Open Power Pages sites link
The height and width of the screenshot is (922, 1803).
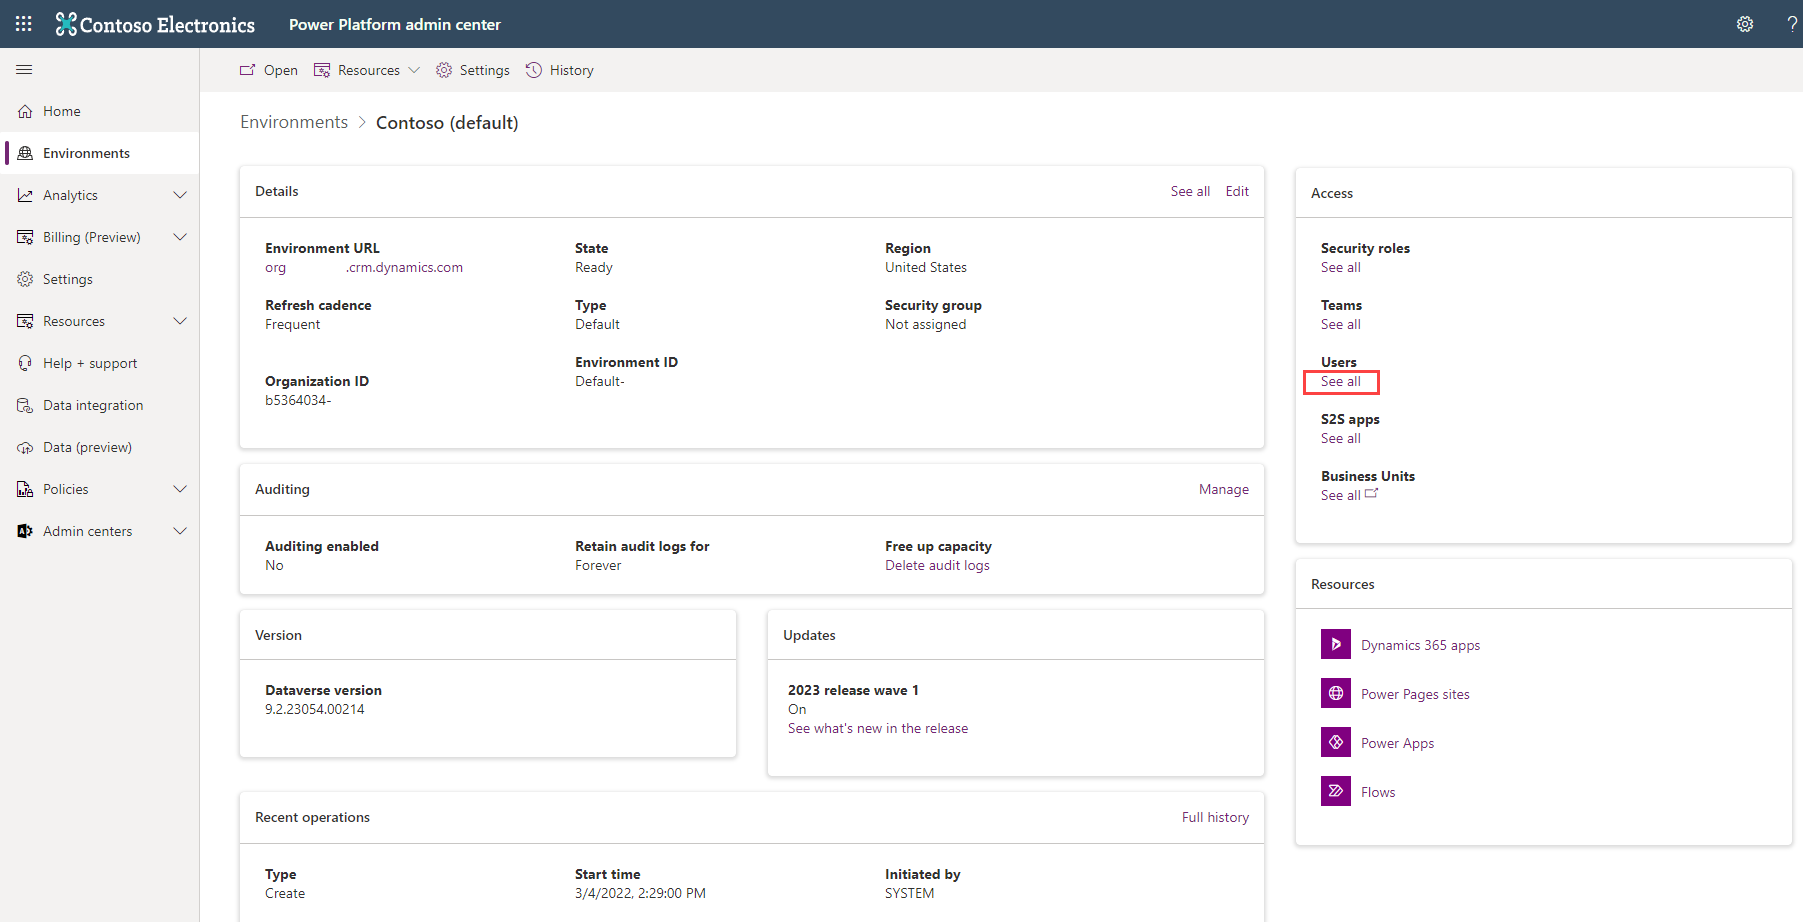coord(1415,694)
